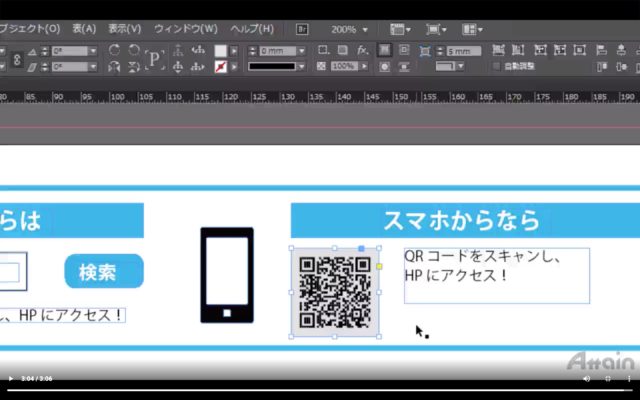Viewport: 640px width, 400px height.
Task: Open the fx effects menu icon
Action: tap(362, 50)
